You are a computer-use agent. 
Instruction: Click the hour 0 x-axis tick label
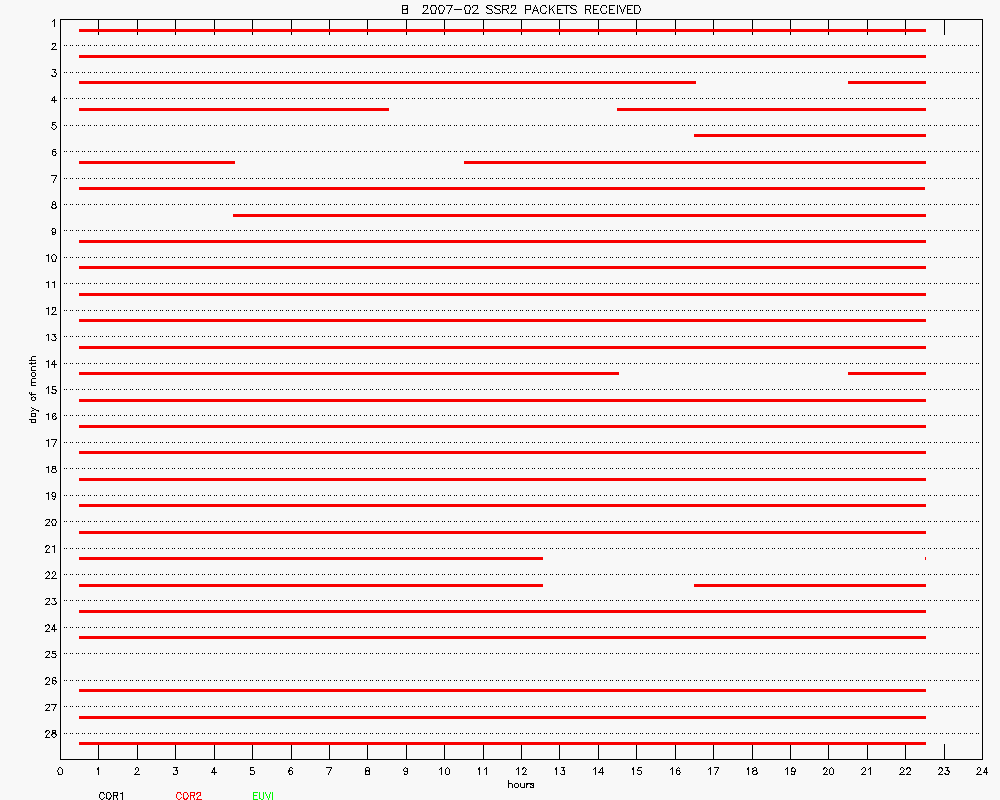coord(60,771)
